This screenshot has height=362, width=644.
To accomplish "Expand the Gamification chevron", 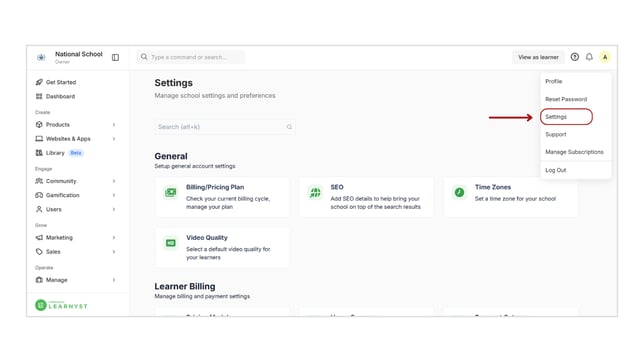I will (x=114, y=195).
